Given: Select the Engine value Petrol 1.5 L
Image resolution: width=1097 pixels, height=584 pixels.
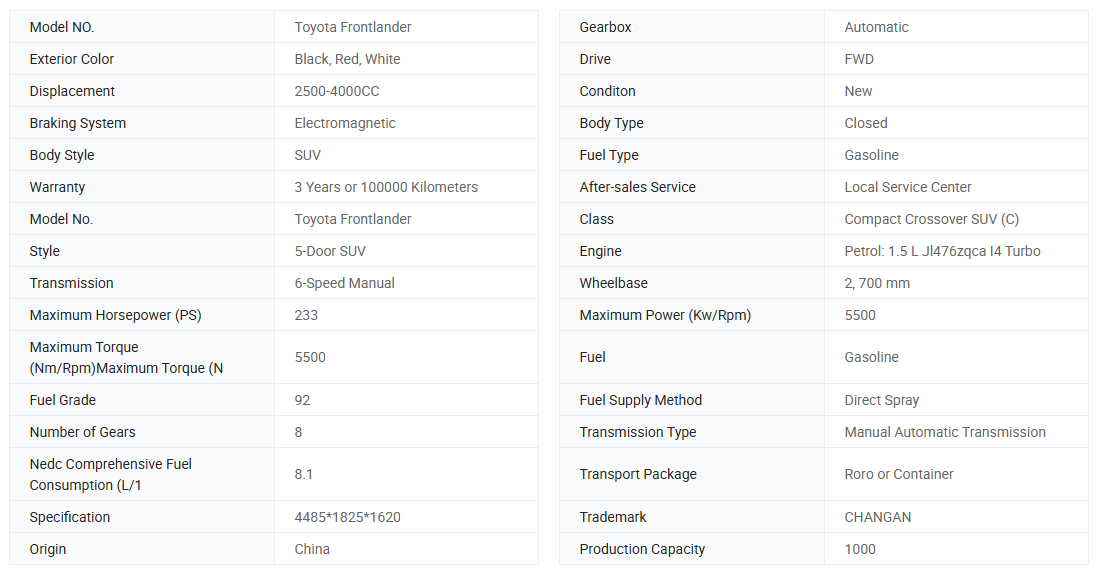Looking at the screenshot, I should point(942,251).
